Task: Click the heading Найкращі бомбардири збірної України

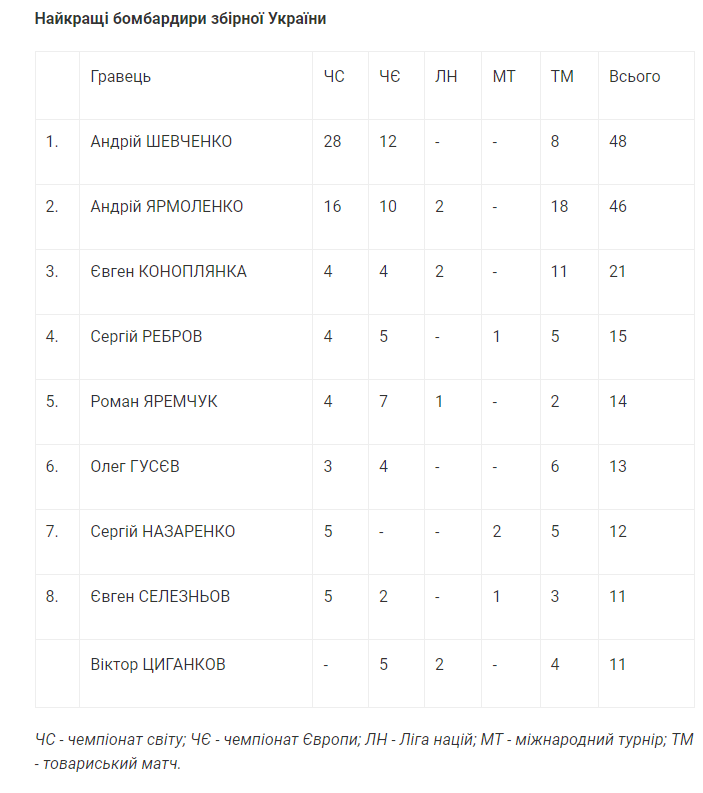Action: (x=180, y=19)
